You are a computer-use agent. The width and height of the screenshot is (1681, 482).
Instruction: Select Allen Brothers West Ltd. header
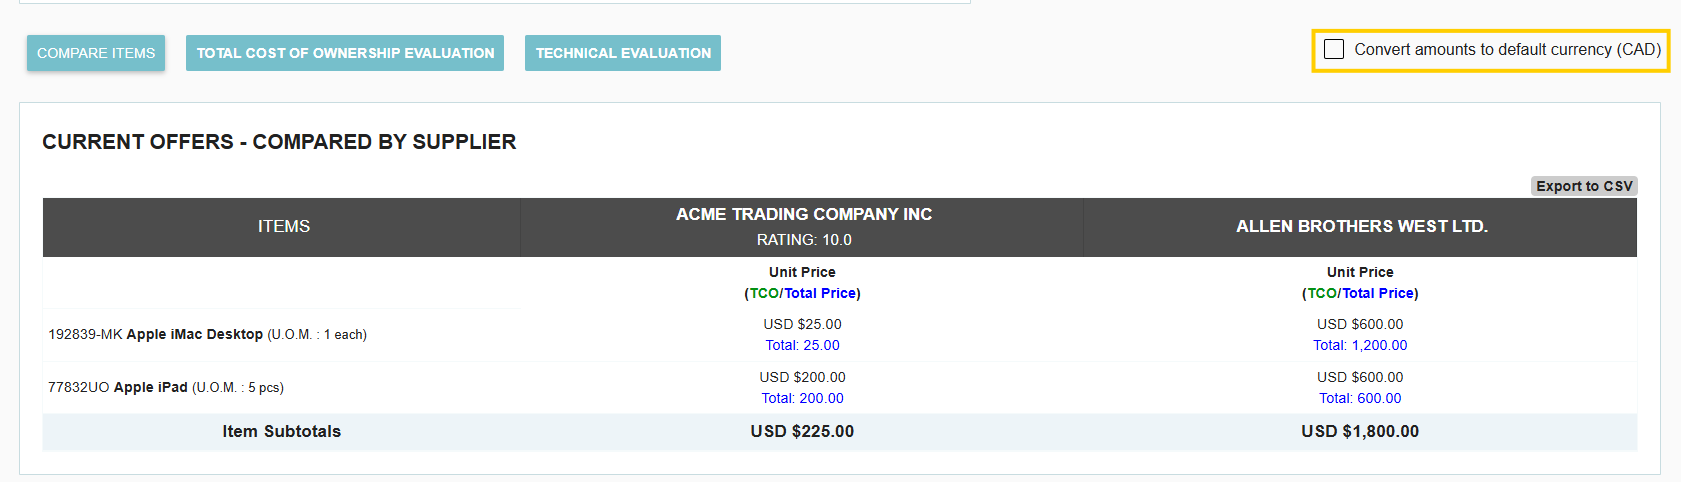[x=1362, y=226]
